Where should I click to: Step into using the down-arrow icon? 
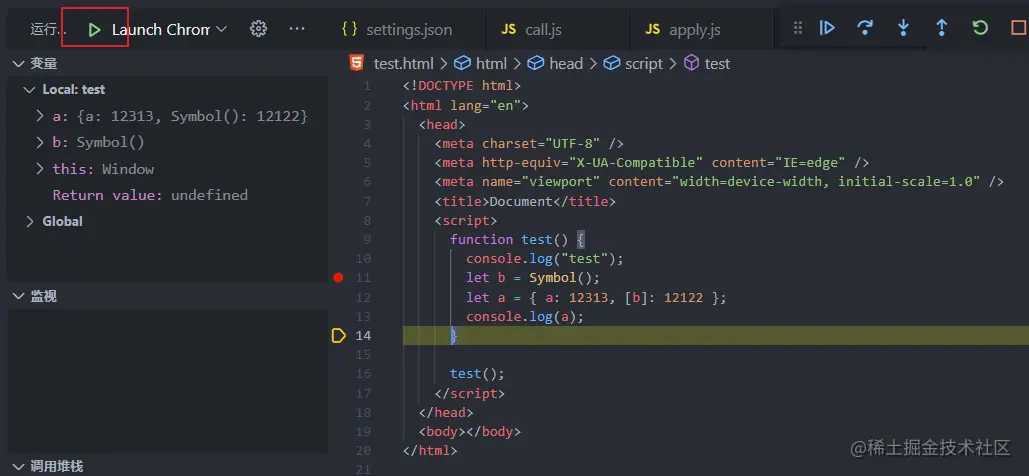[904, 28]
